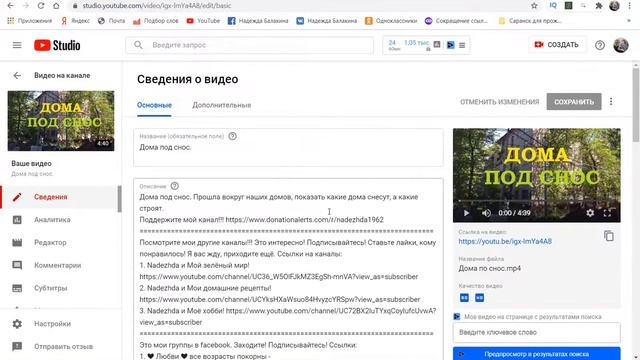Click the title field Дома под снос
This screenshot has height=360, width=640.
pyautogui.click(x=288, y=147)
